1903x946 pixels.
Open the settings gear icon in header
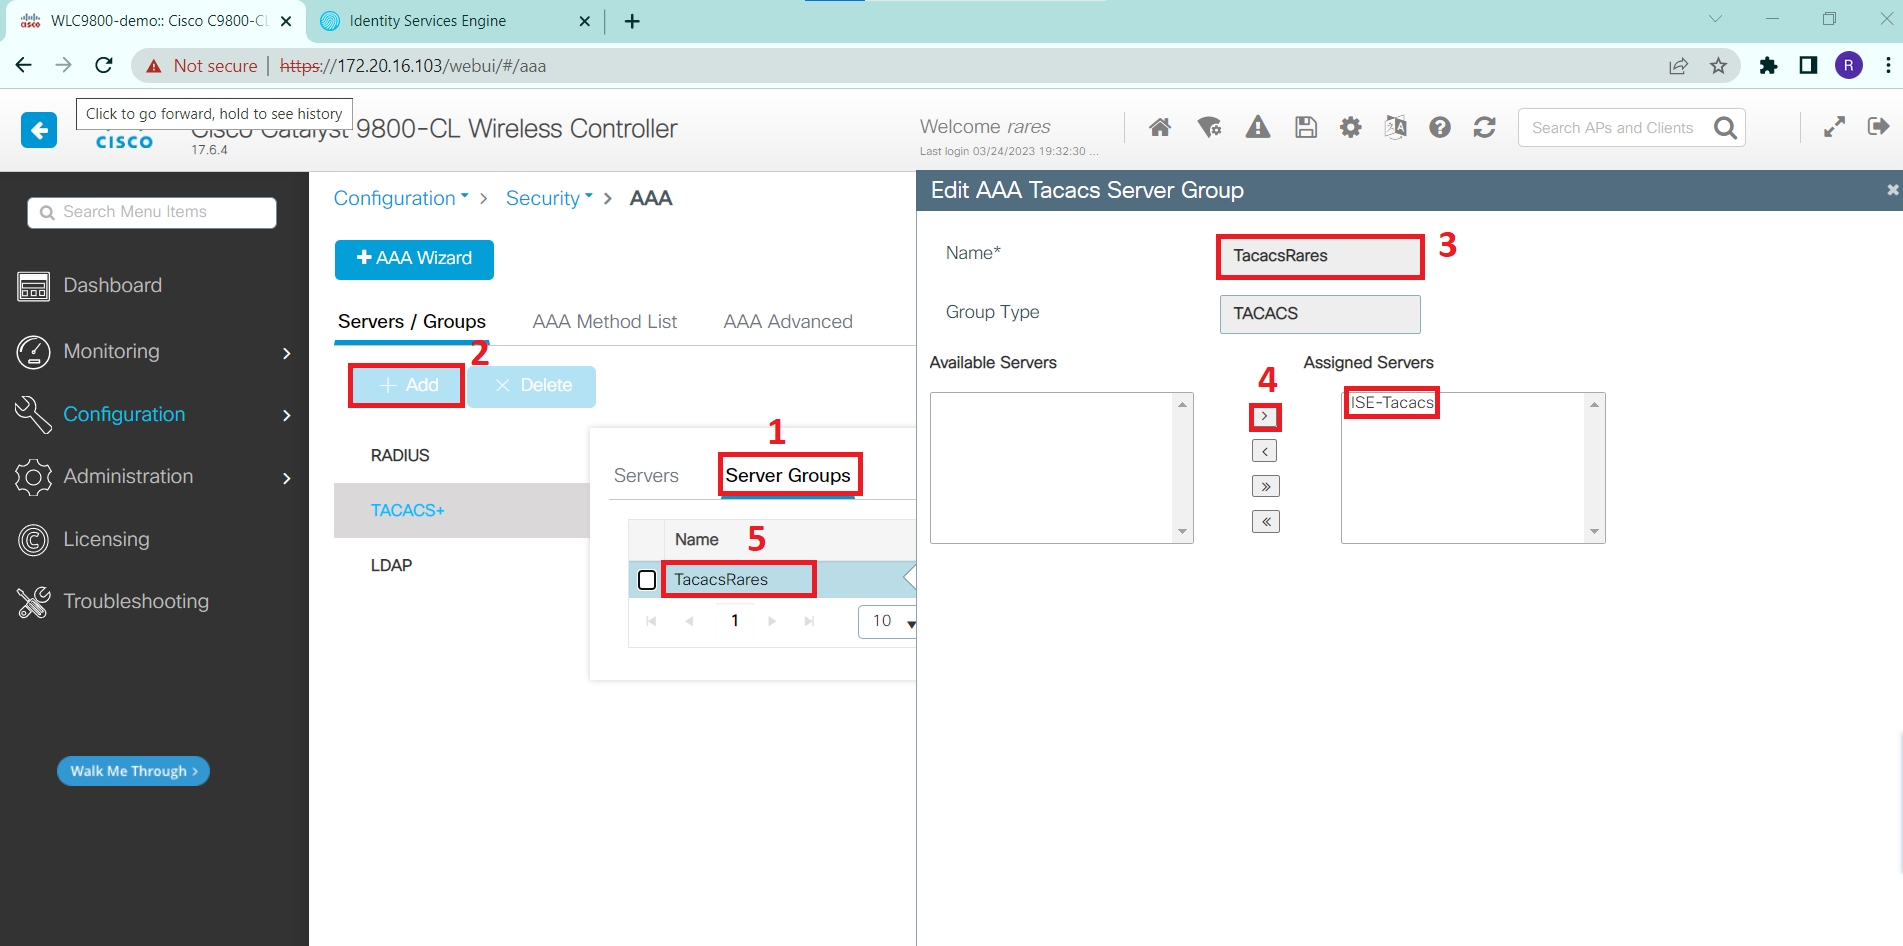pos(1351,127)
